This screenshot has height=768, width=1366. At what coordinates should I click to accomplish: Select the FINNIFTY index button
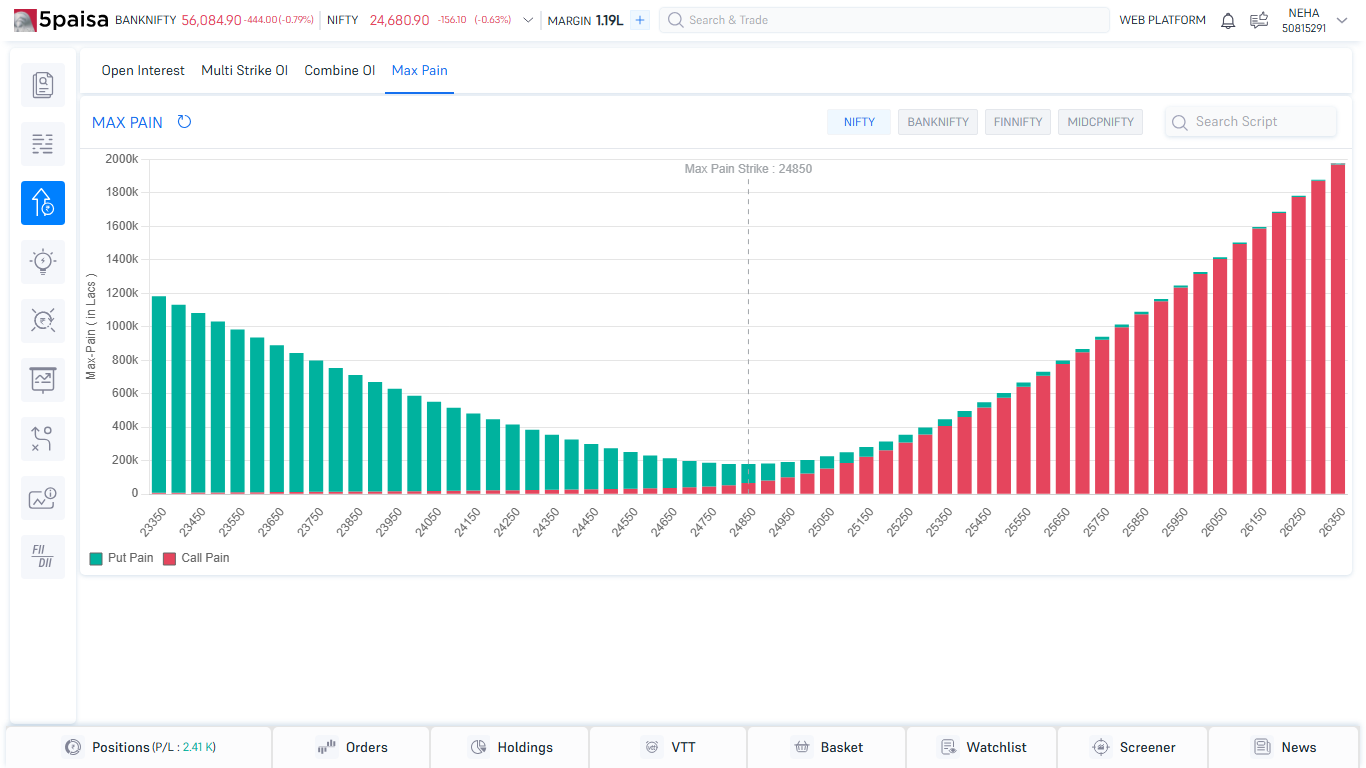tap(1018, 122)
